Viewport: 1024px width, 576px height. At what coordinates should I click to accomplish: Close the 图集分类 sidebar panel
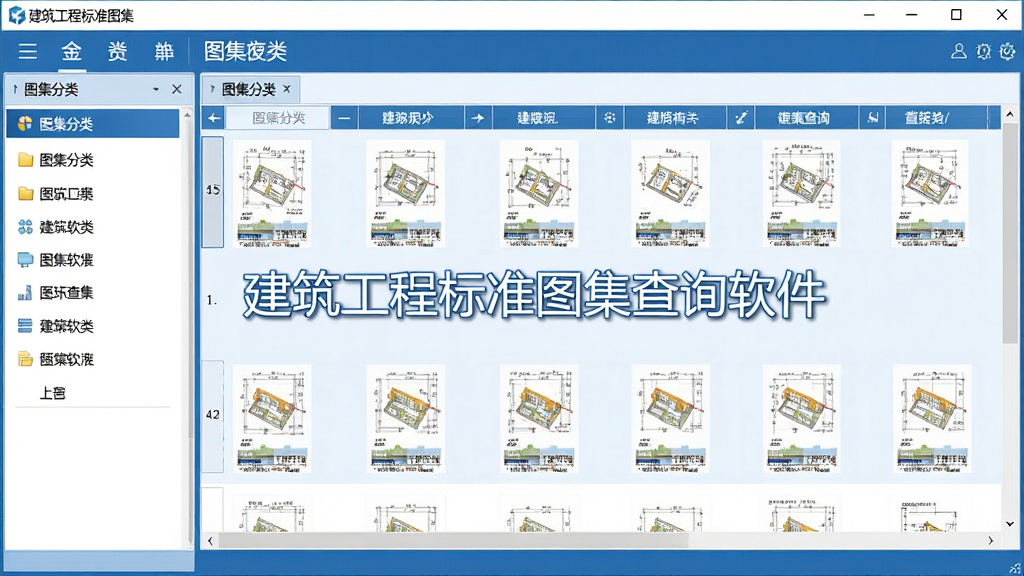coord(176,89)
